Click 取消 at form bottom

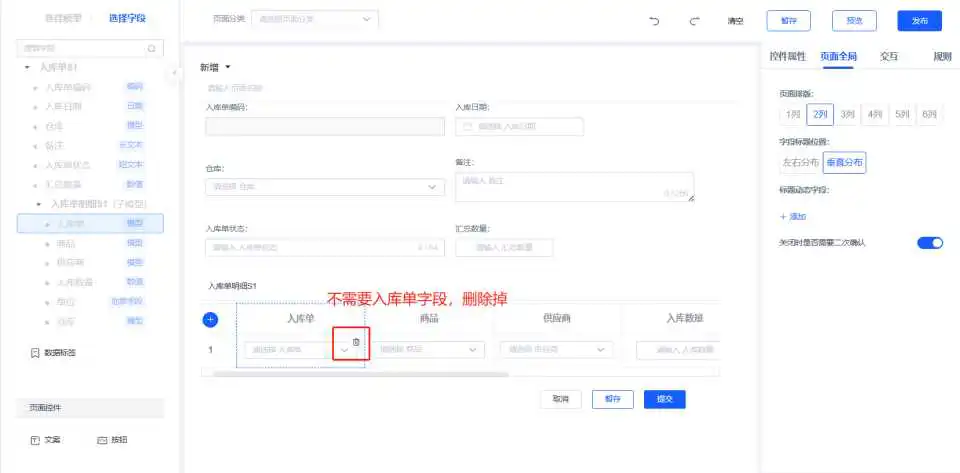tap(561, 399)
